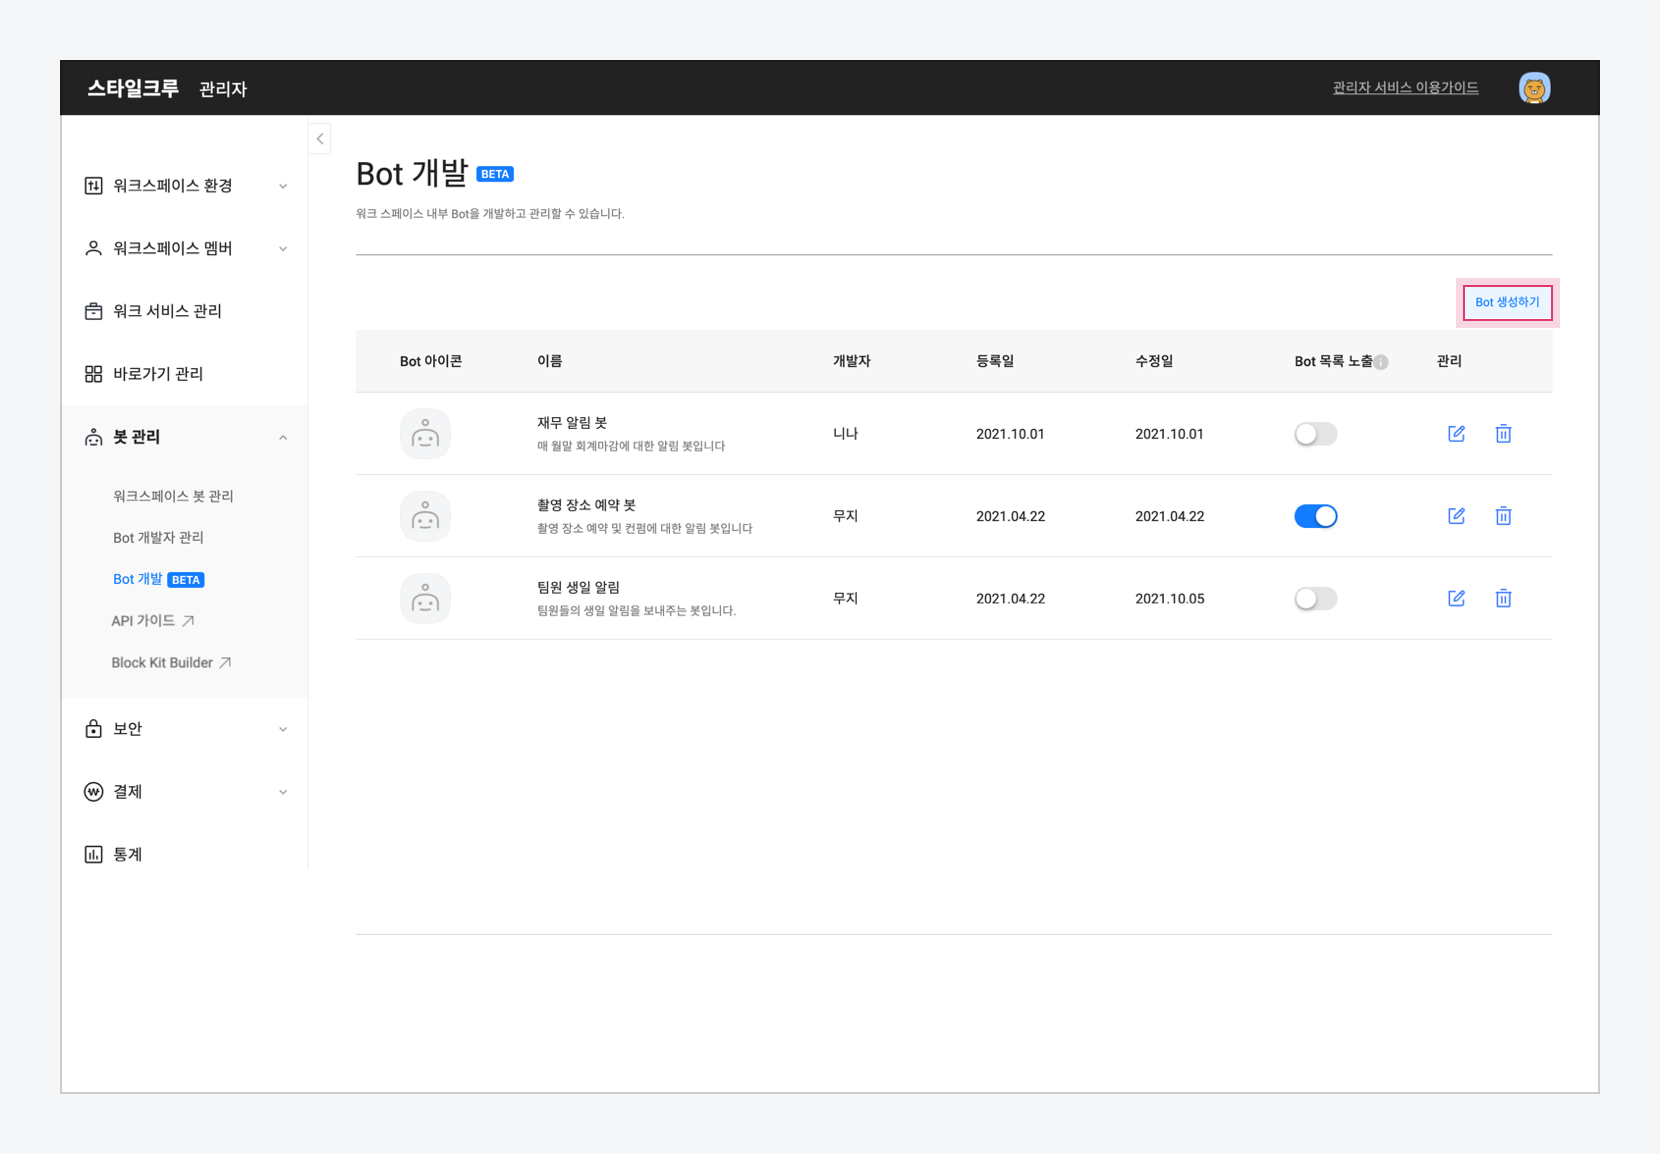Open the 관리자 서비스 이용가이드 link
This screenshot has width=1660, height=1154.
(x=1405, y=88)
